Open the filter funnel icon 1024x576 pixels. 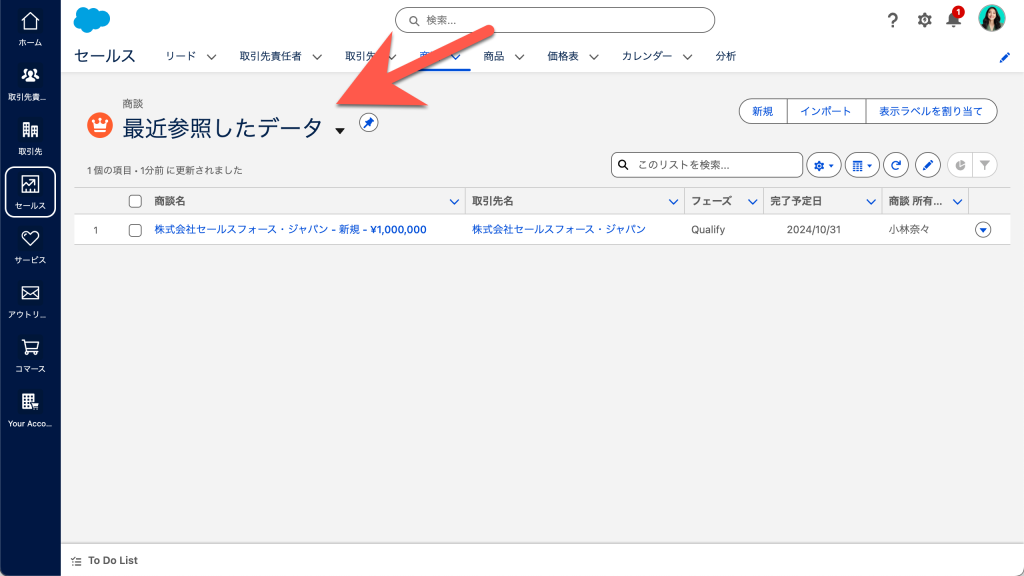tap(985, 165)
